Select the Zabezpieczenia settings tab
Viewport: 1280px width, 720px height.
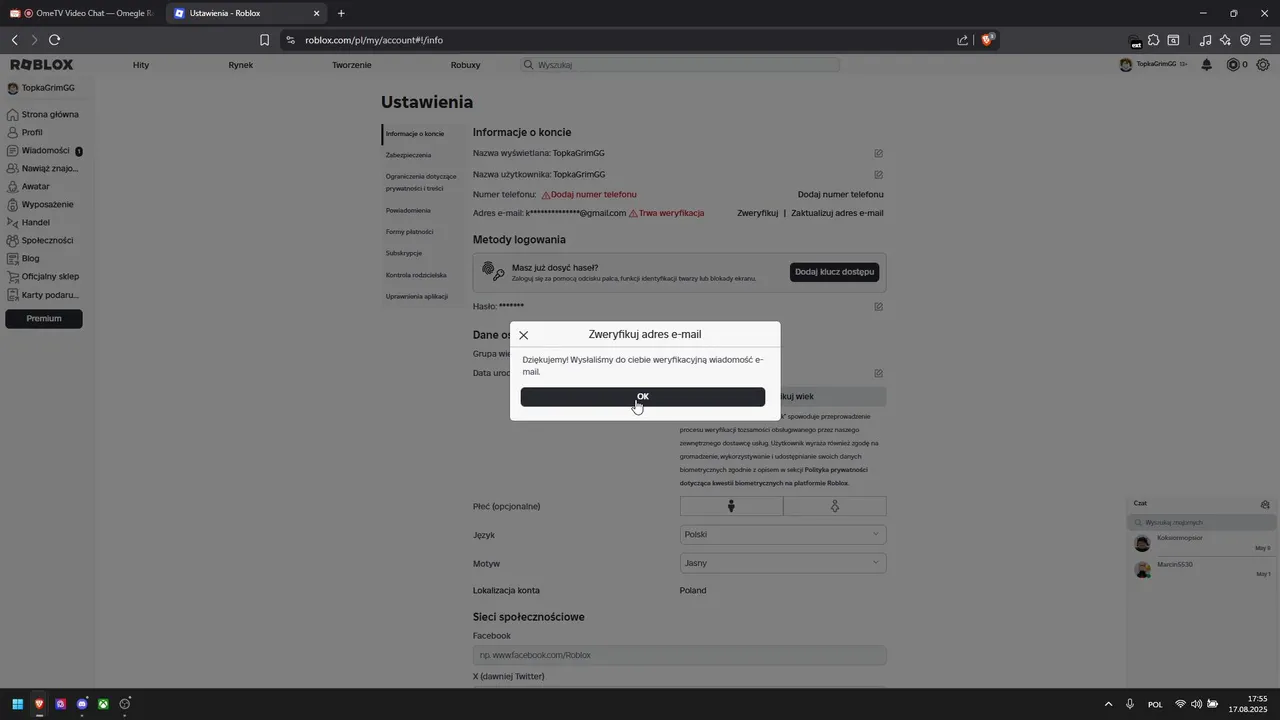[x=409, y=155]
